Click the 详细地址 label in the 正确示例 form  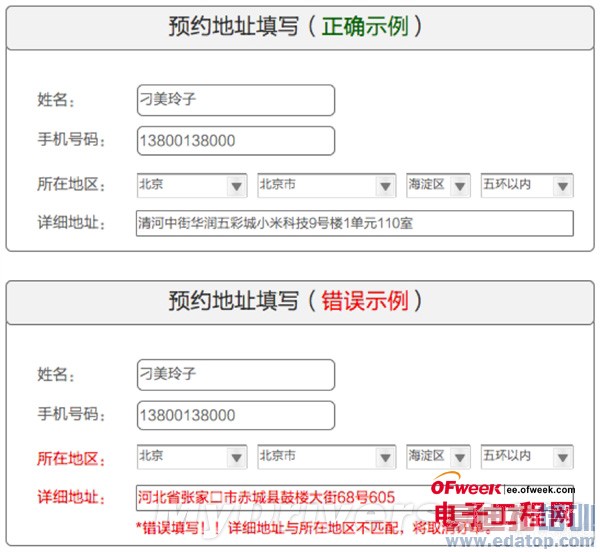[x=71, y=223]
